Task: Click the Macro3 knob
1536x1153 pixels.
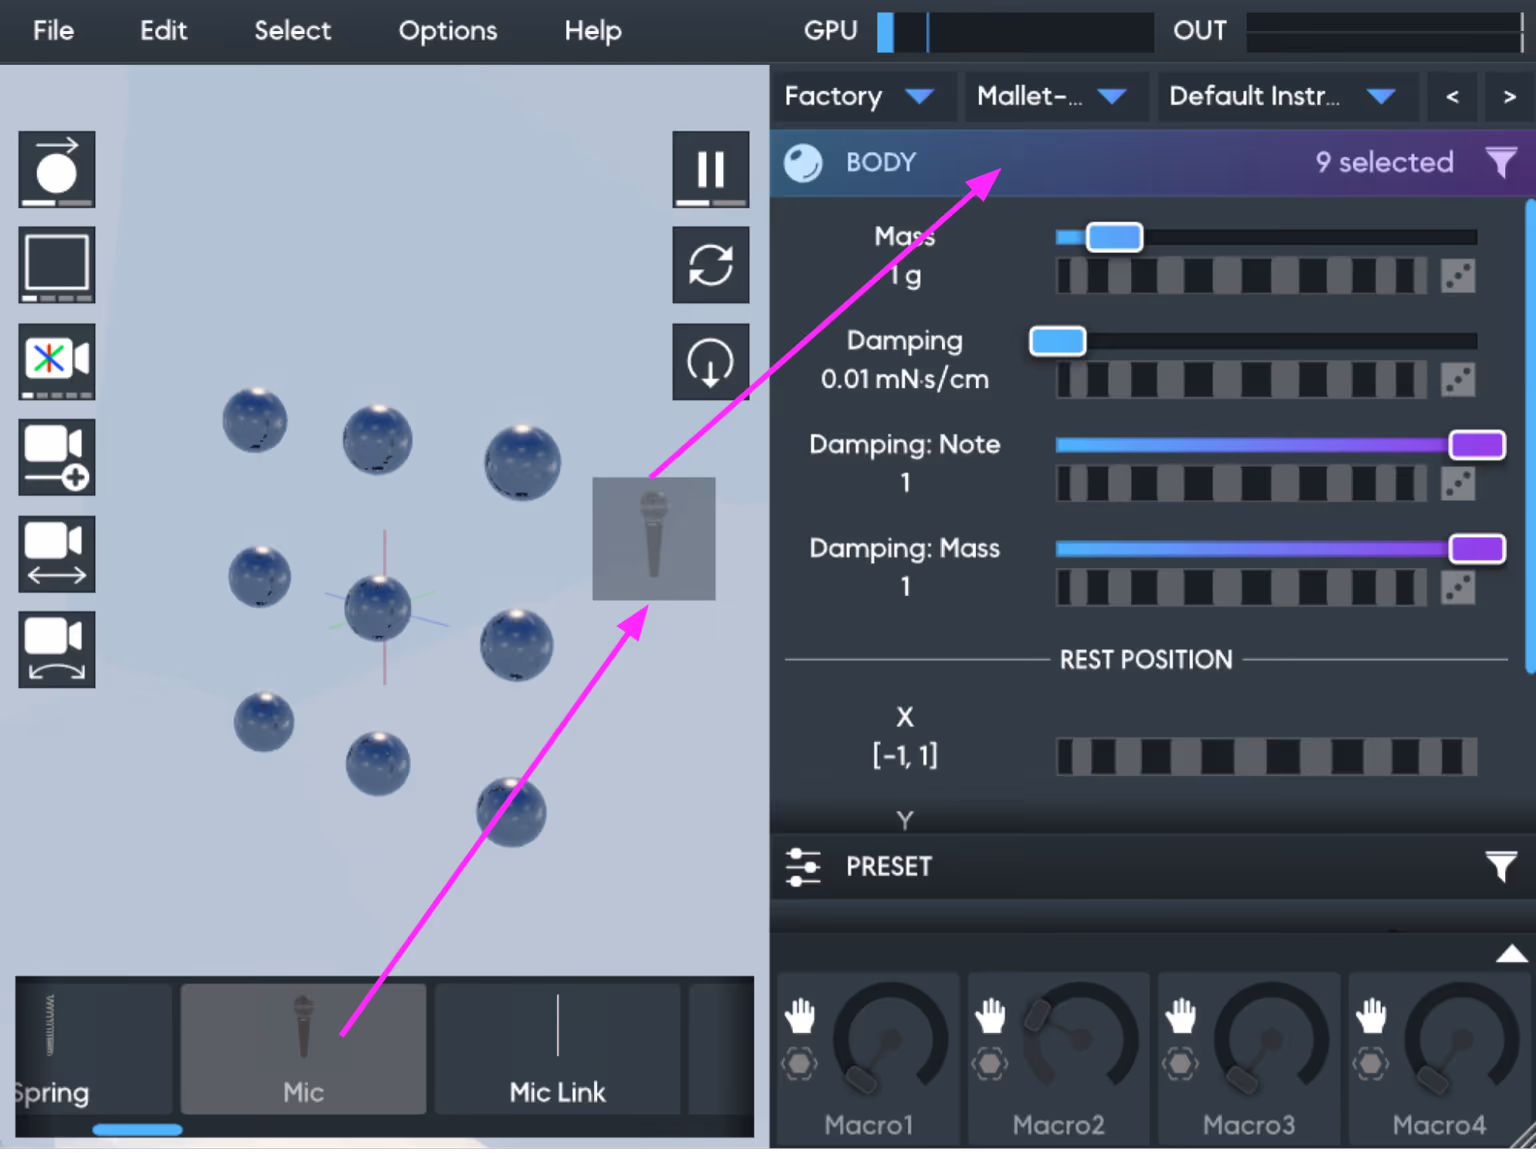Action: (1271, 1040)
